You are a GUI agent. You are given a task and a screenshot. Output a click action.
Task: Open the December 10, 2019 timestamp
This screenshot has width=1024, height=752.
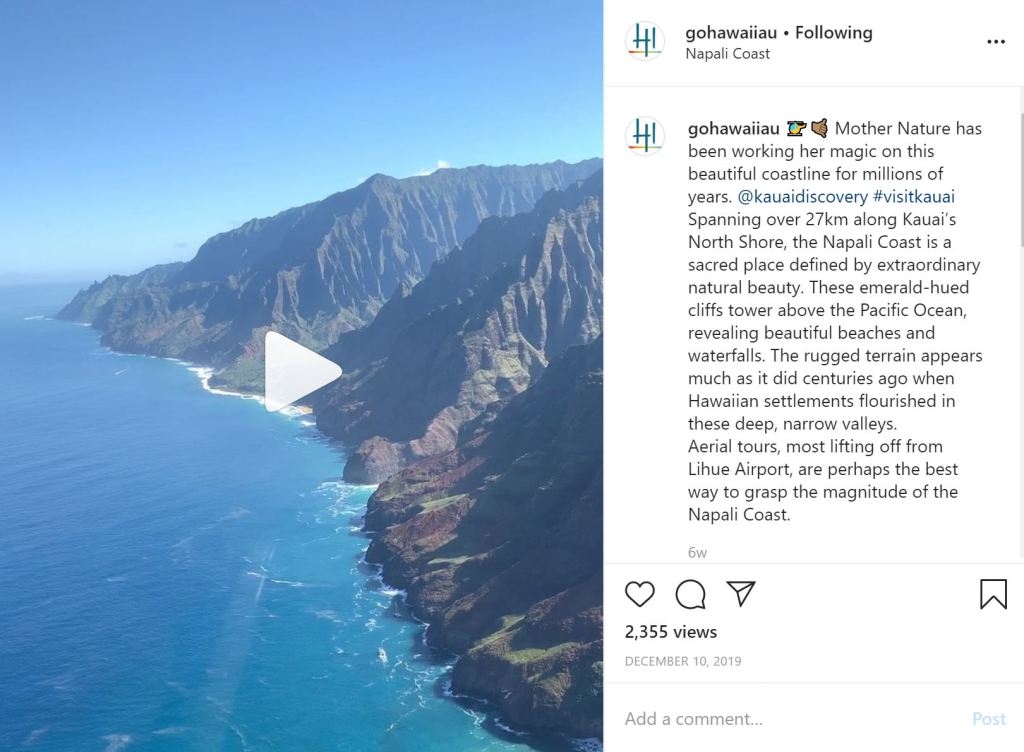coord(683,661)
